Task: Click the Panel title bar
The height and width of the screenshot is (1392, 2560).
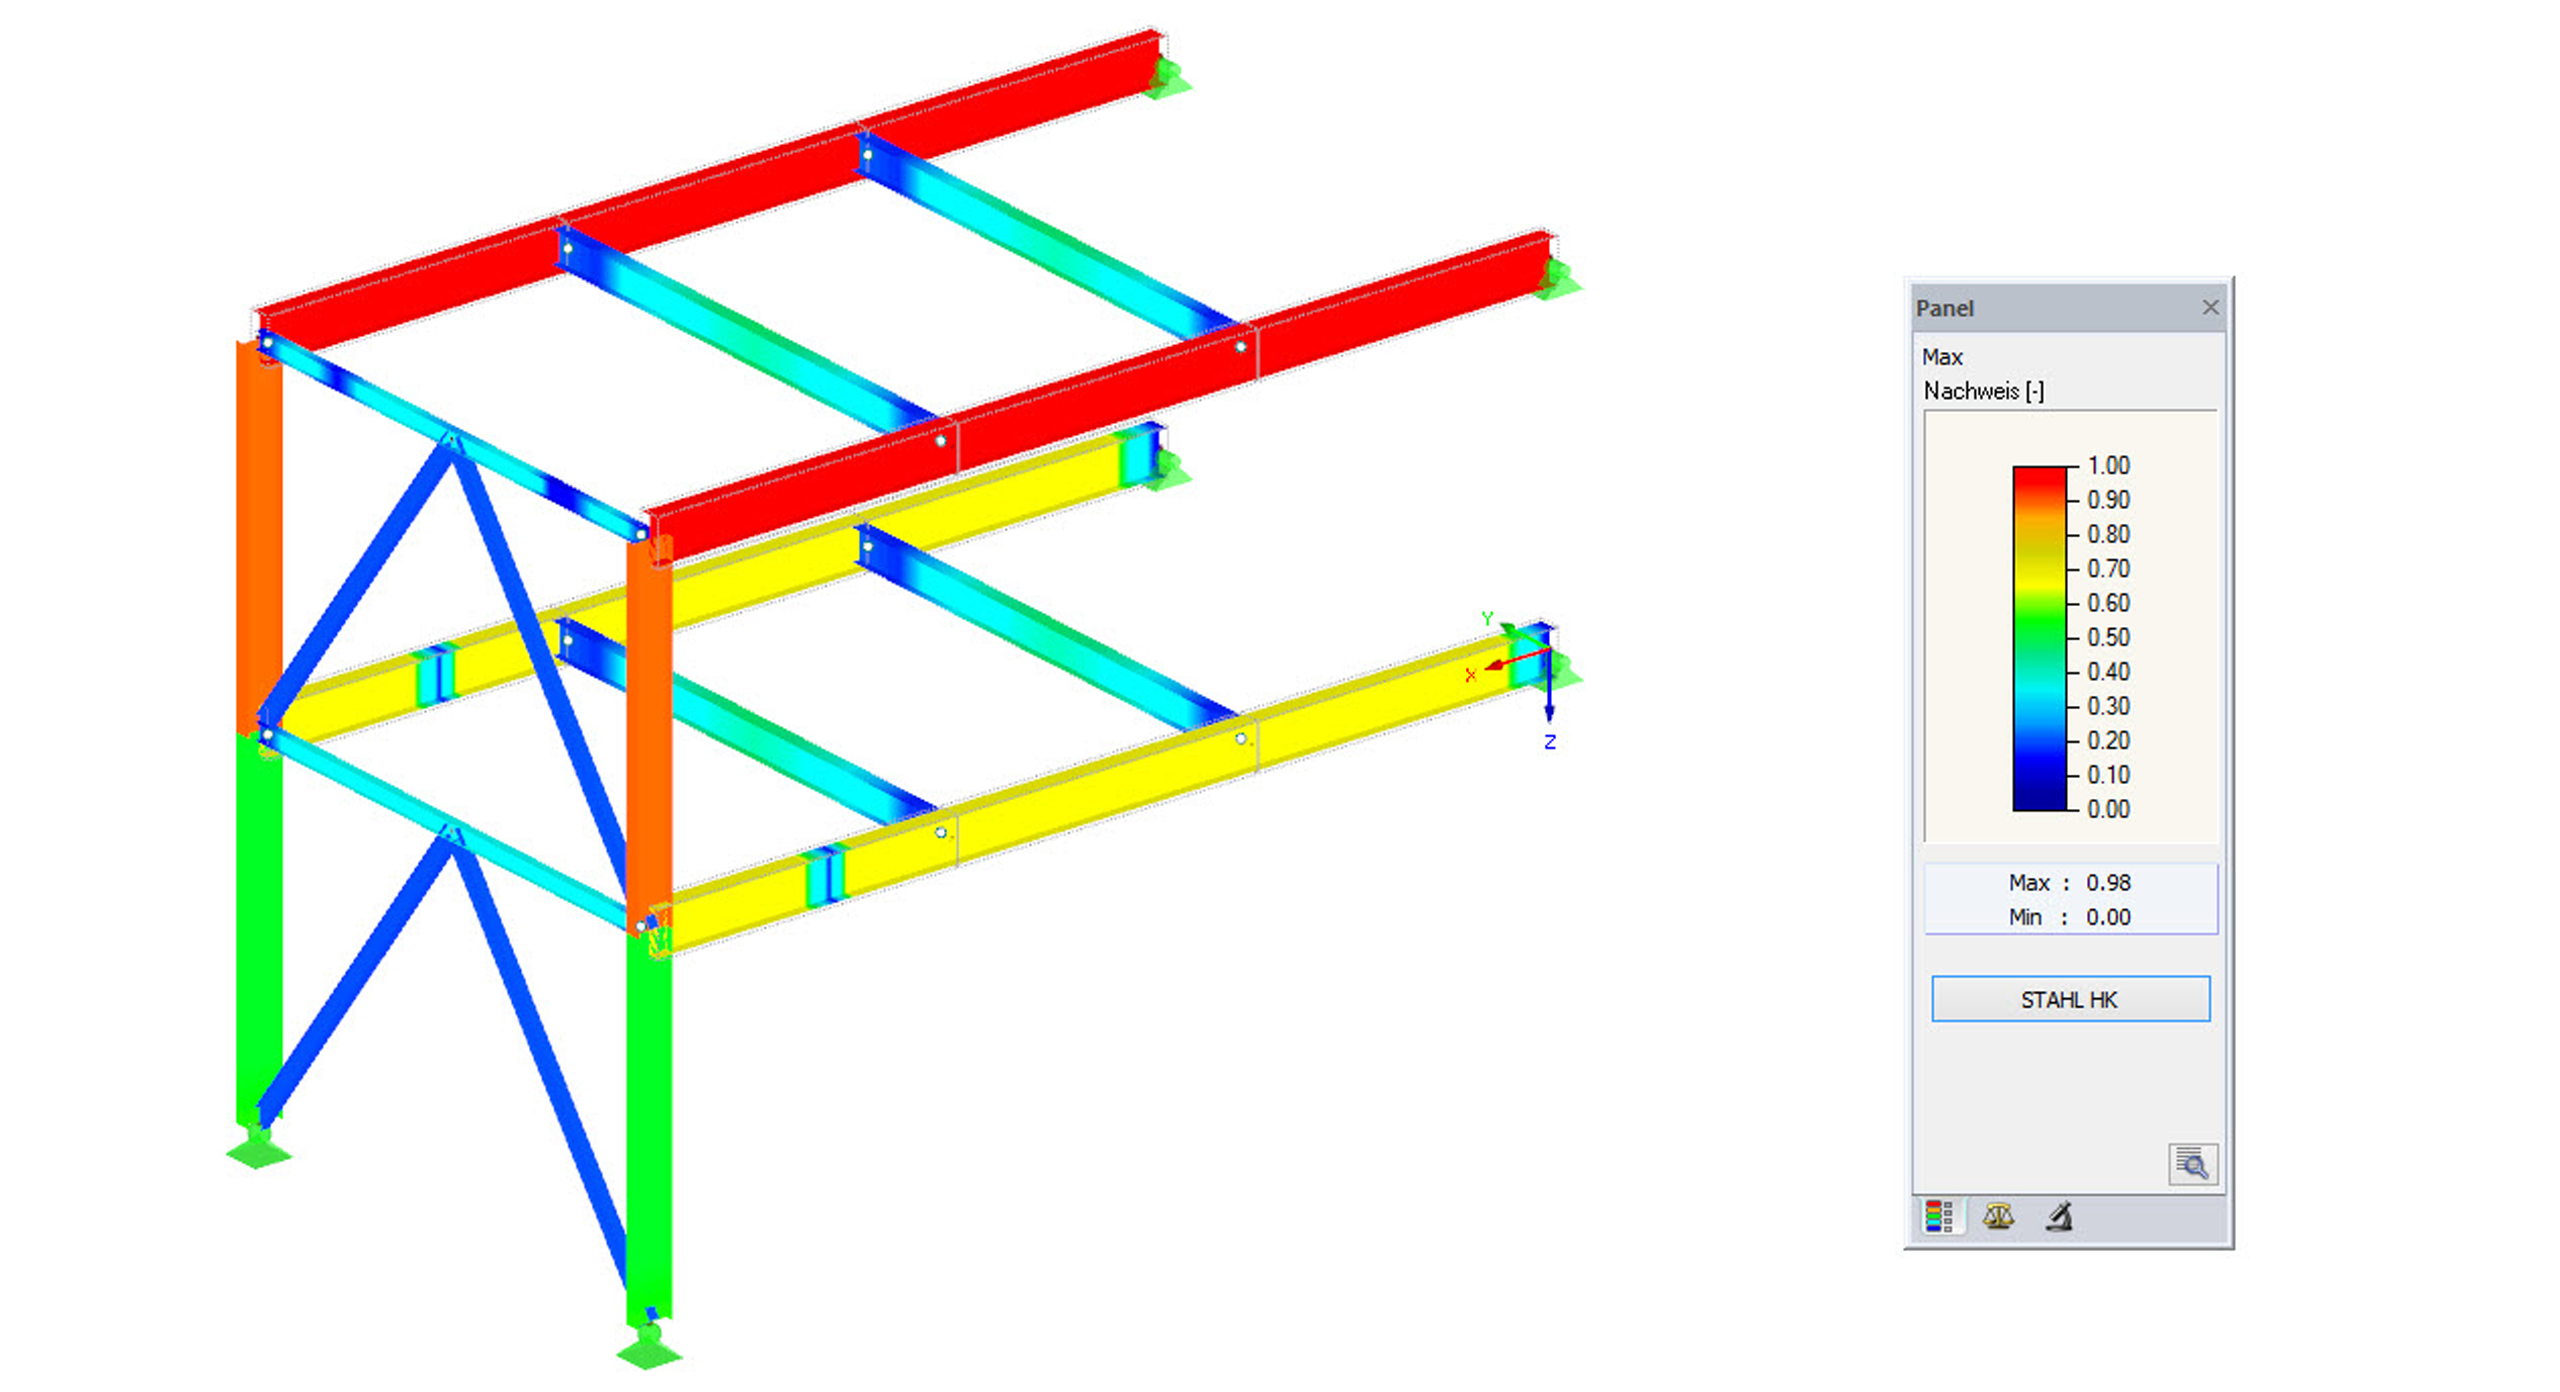Action: pos(2069,308)
